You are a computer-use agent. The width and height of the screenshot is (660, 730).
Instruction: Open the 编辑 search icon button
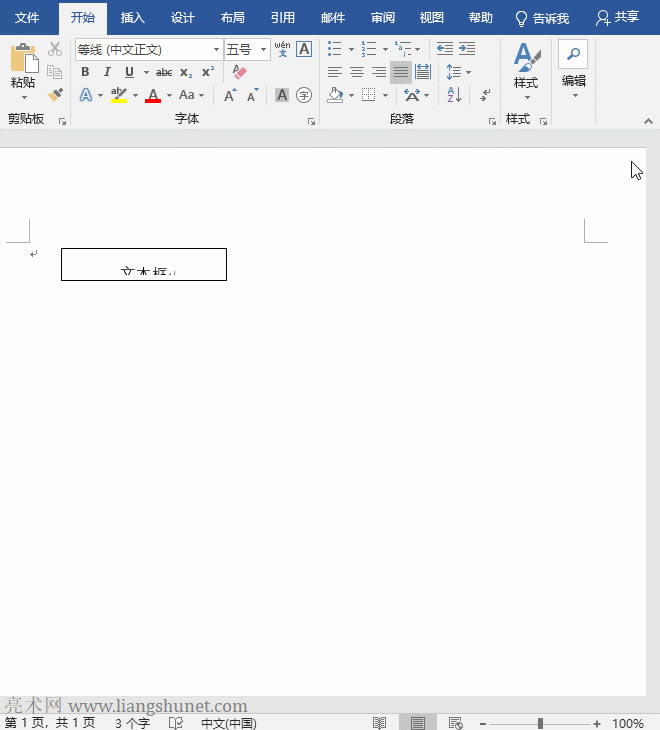573,55
